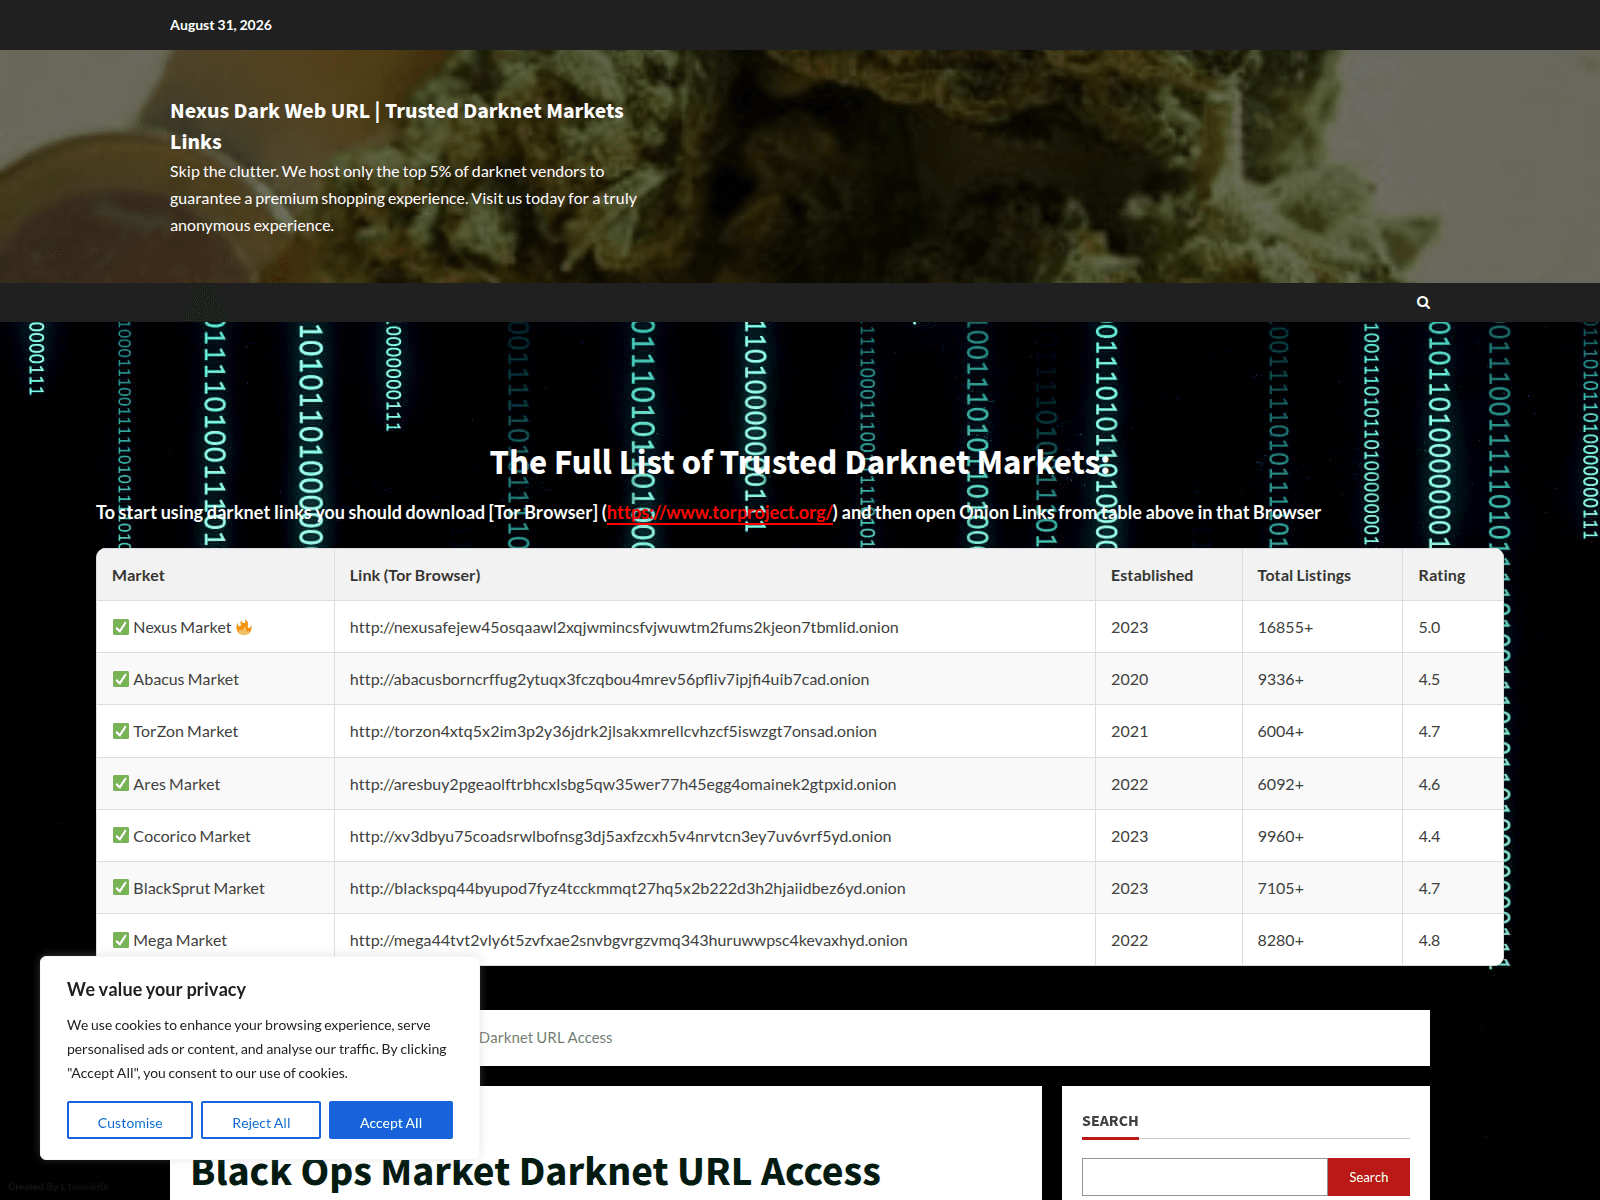This screenshot has height=1200, width=1600.
Task: Click the green checkmark beside Abacus Market
Action: 121,679
